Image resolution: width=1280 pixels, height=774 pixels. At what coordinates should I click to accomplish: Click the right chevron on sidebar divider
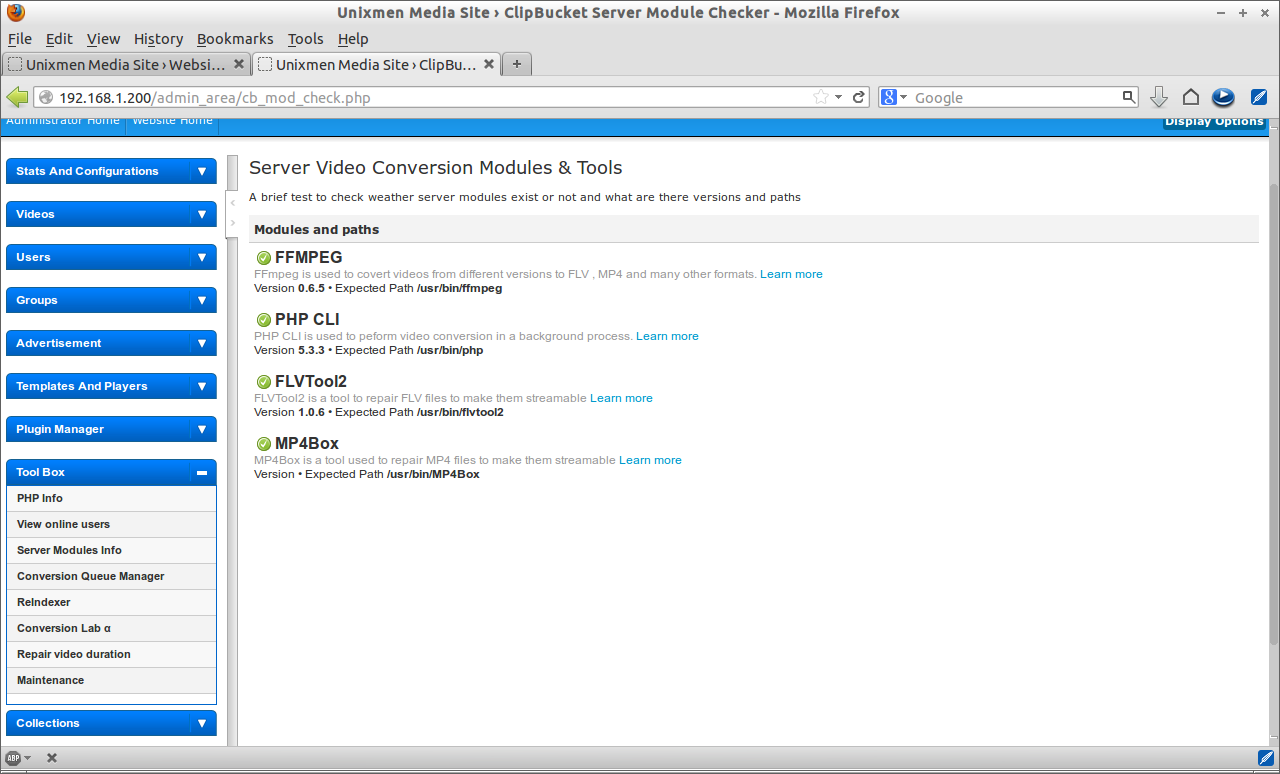click(233, 222)
